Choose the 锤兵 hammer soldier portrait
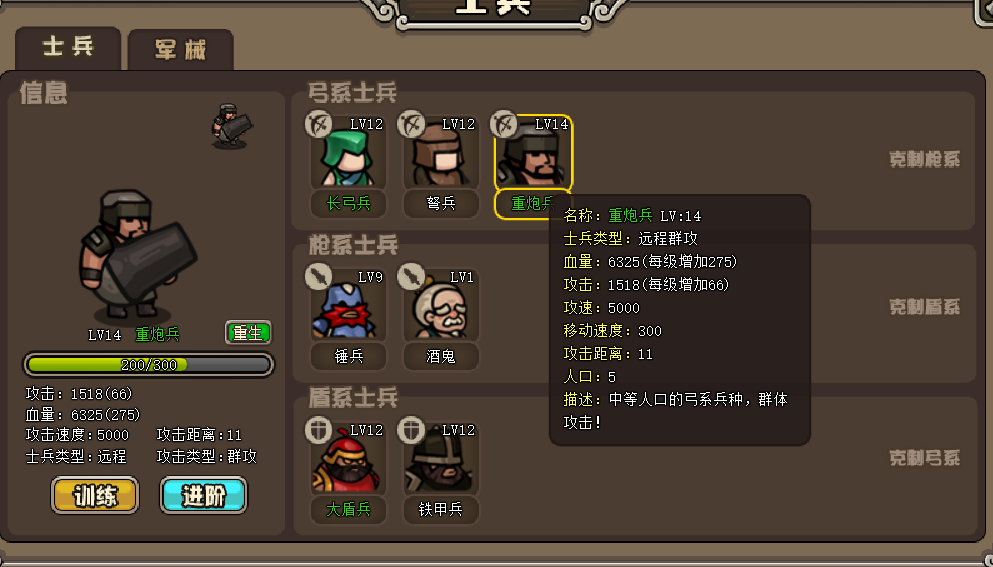993x567 pixels. click(x=348, y=307)
